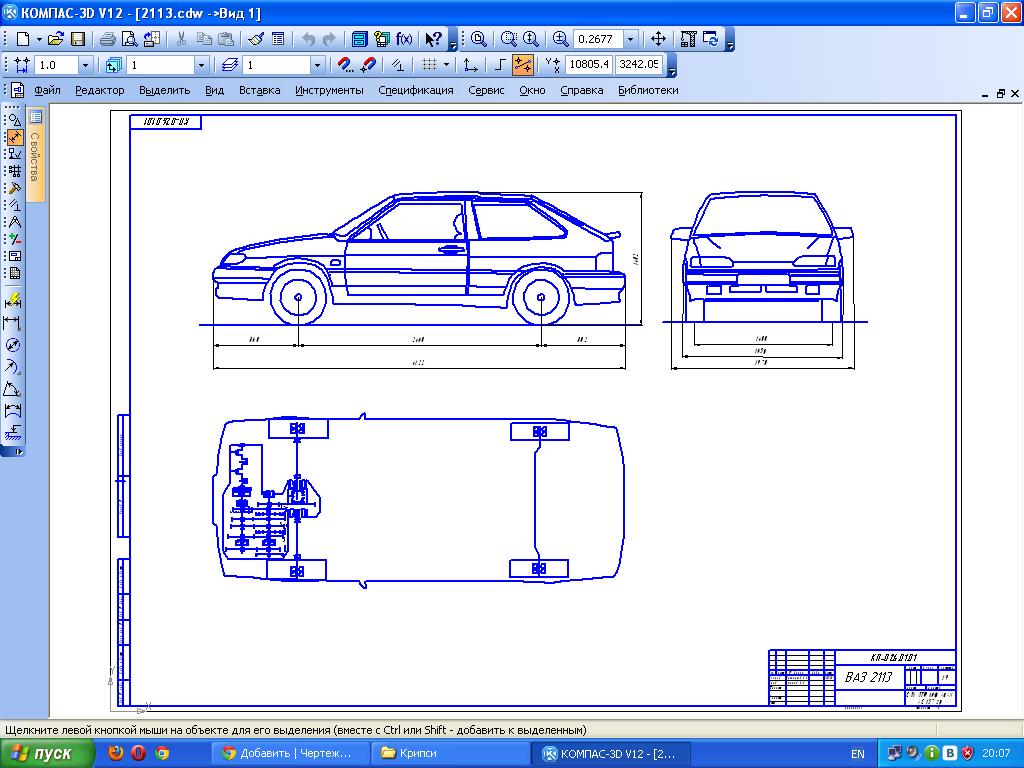This screenshot has height=768, width=1024.
Task: Open snap settings with the magnet-dots icon
Action: [345, 65]
